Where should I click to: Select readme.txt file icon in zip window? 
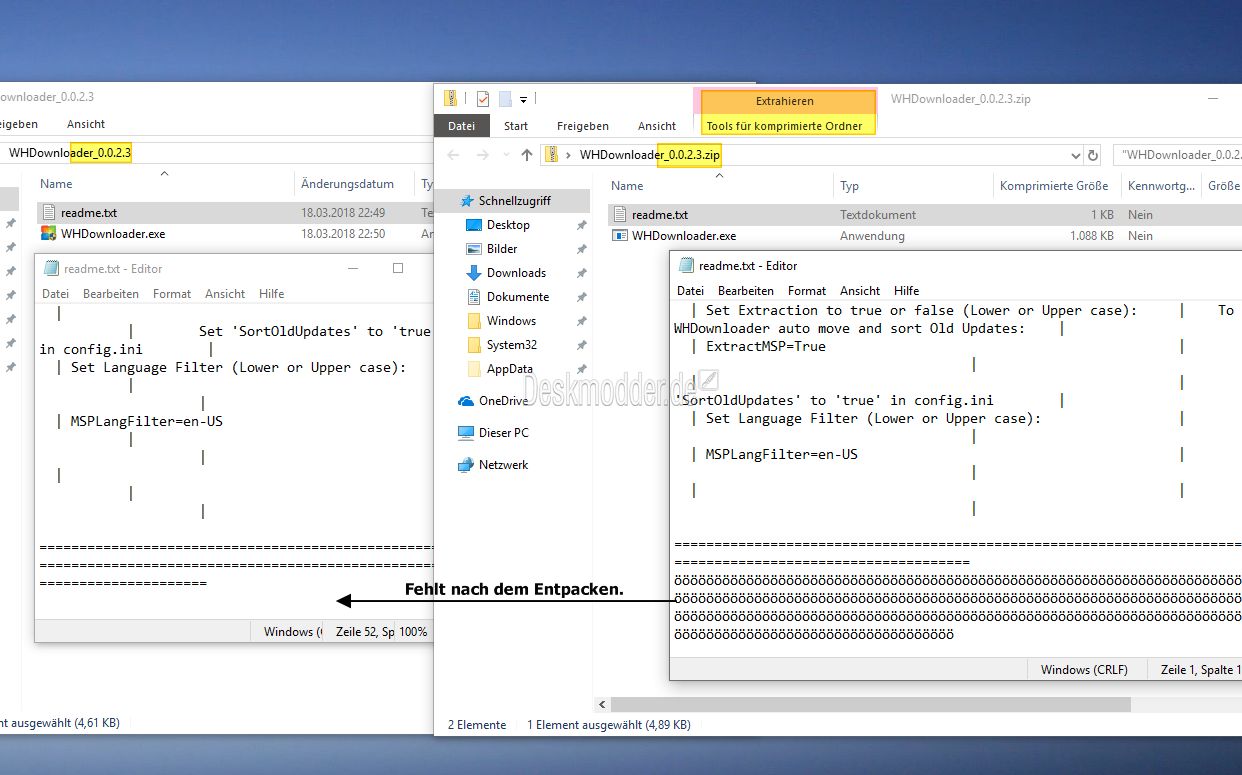620,214
